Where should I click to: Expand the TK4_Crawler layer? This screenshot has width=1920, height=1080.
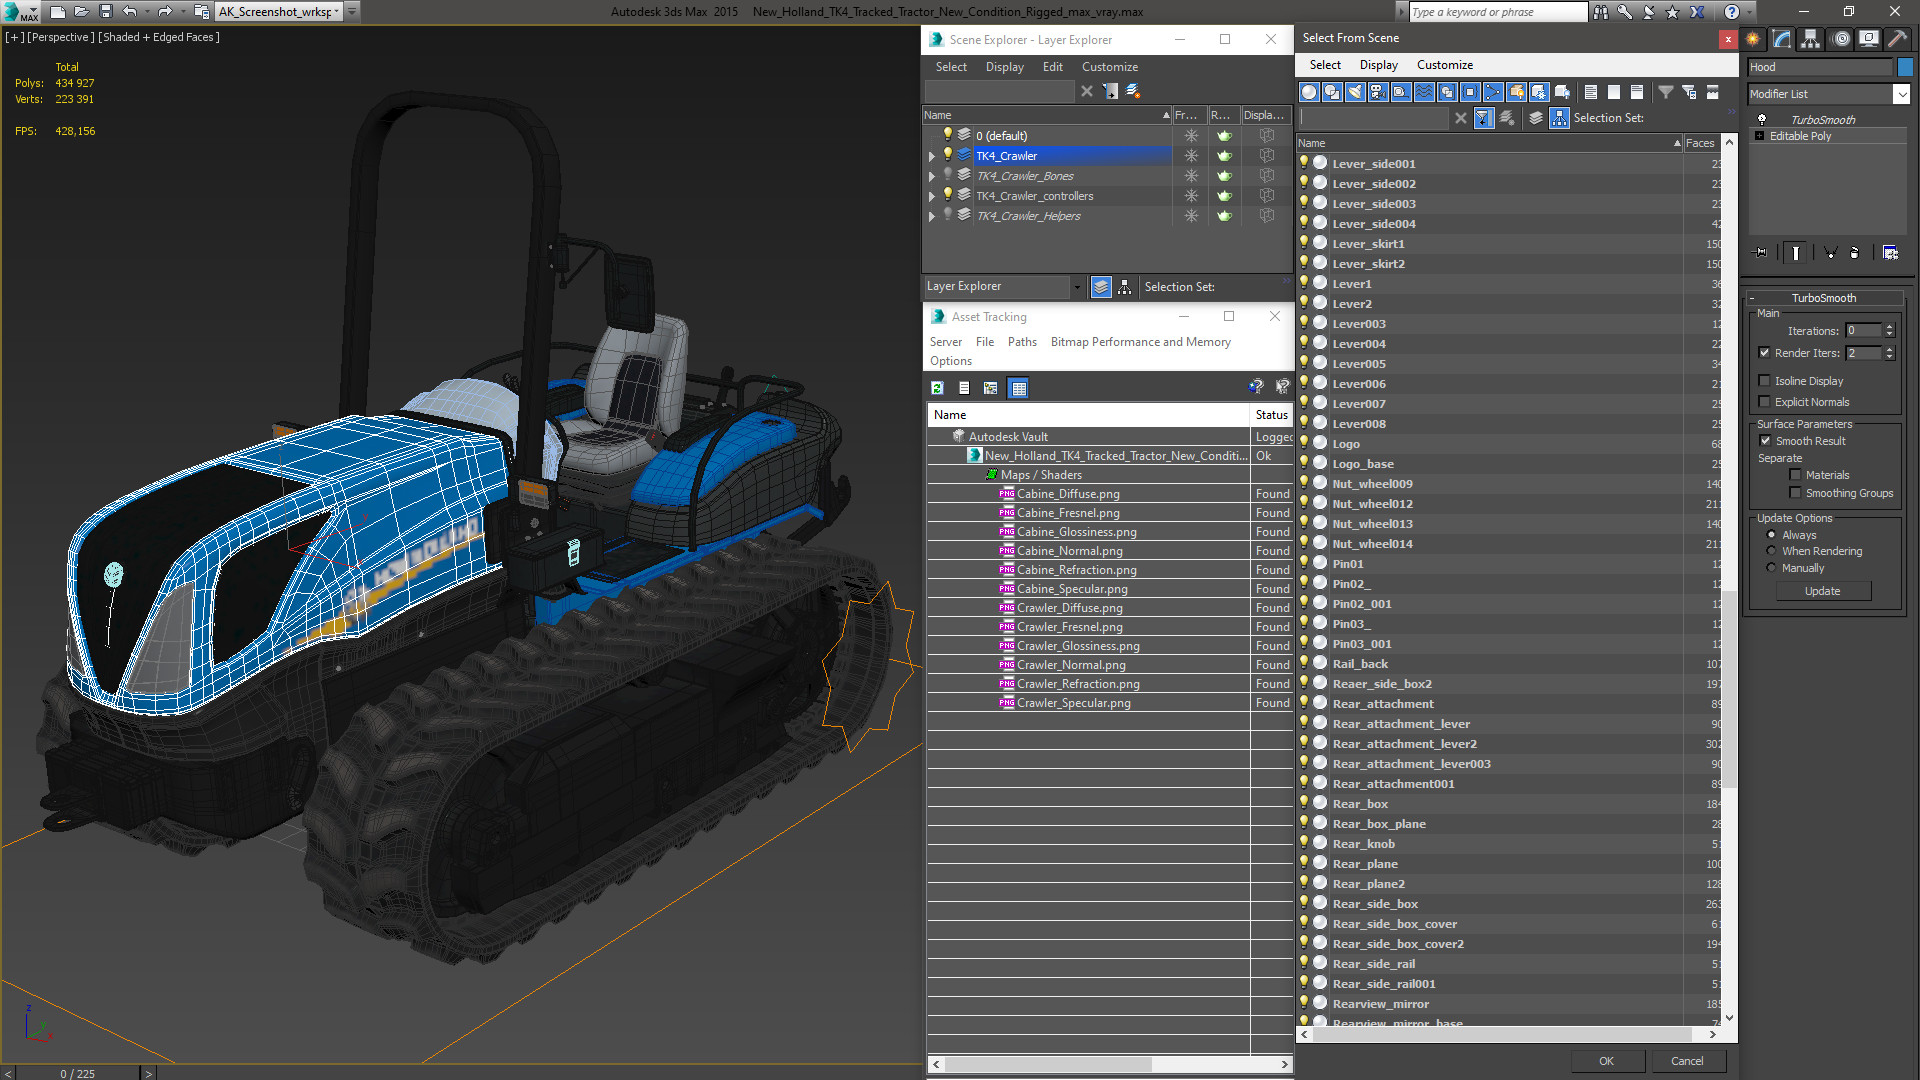tap(932, 156)
